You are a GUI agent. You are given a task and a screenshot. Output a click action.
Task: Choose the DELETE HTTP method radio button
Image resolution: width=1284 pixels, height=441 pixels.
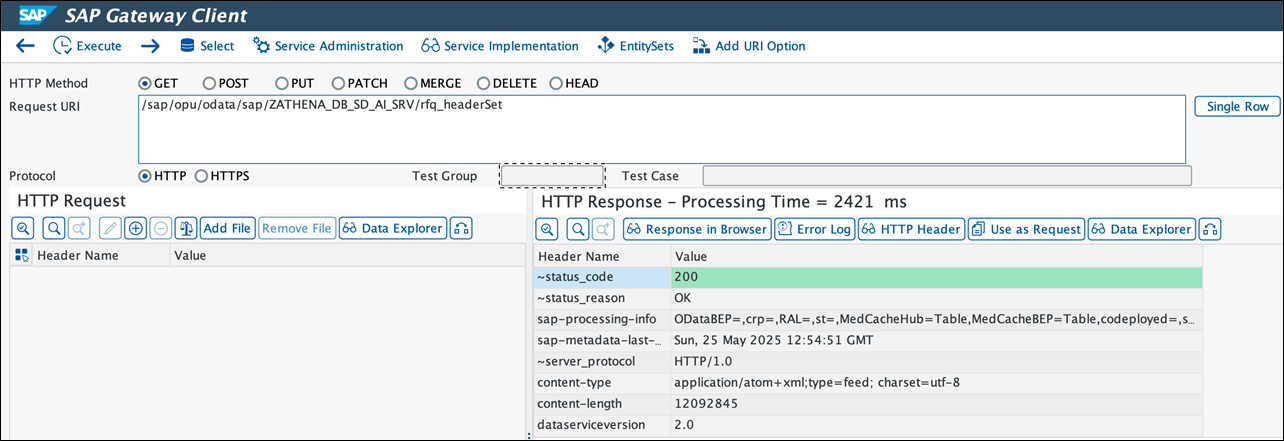tap(484, 84)
